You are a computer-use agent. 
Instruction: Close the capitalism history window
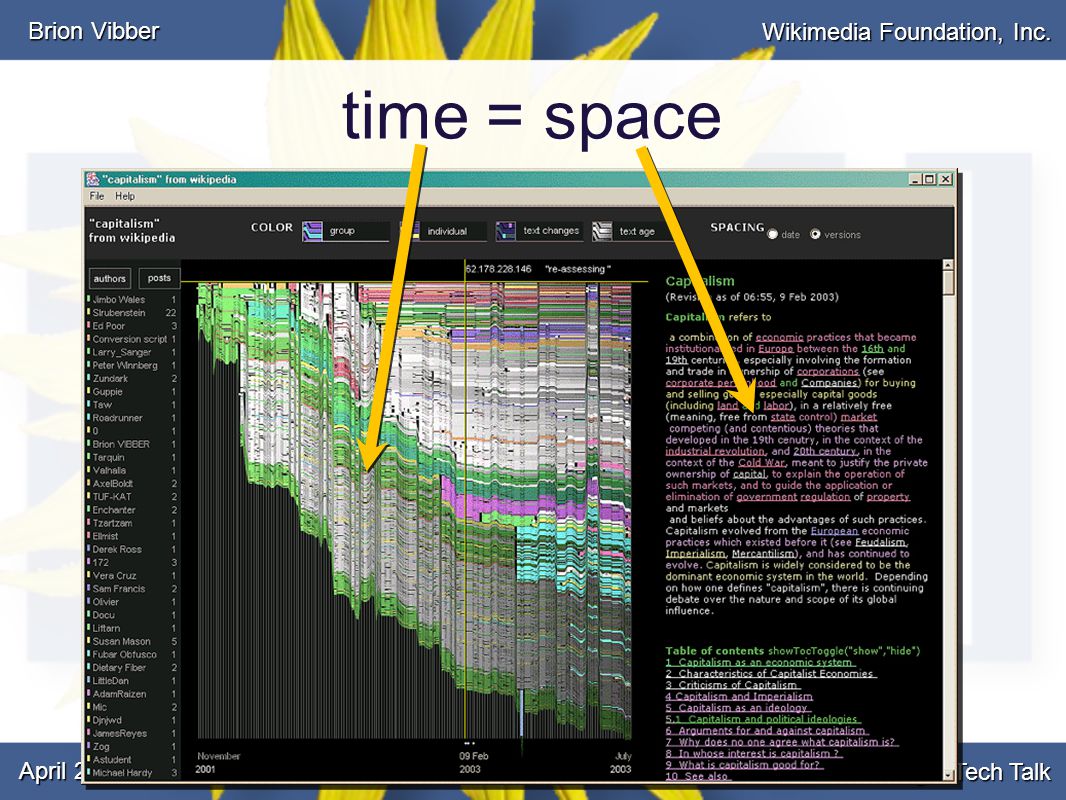click(945, 179)
